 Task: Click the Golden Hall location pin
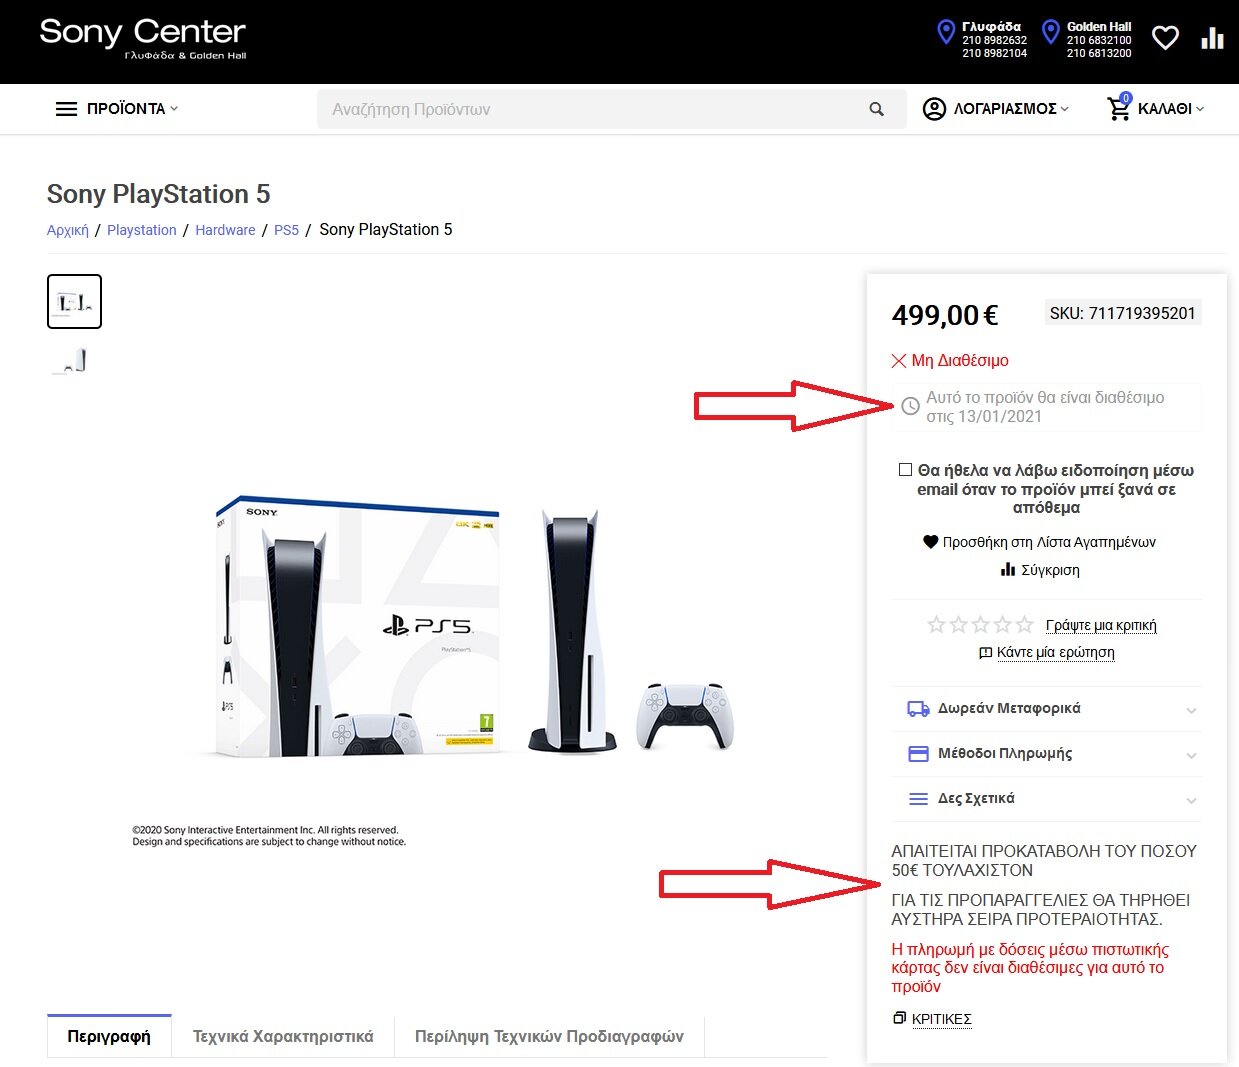coord(1050,32)
